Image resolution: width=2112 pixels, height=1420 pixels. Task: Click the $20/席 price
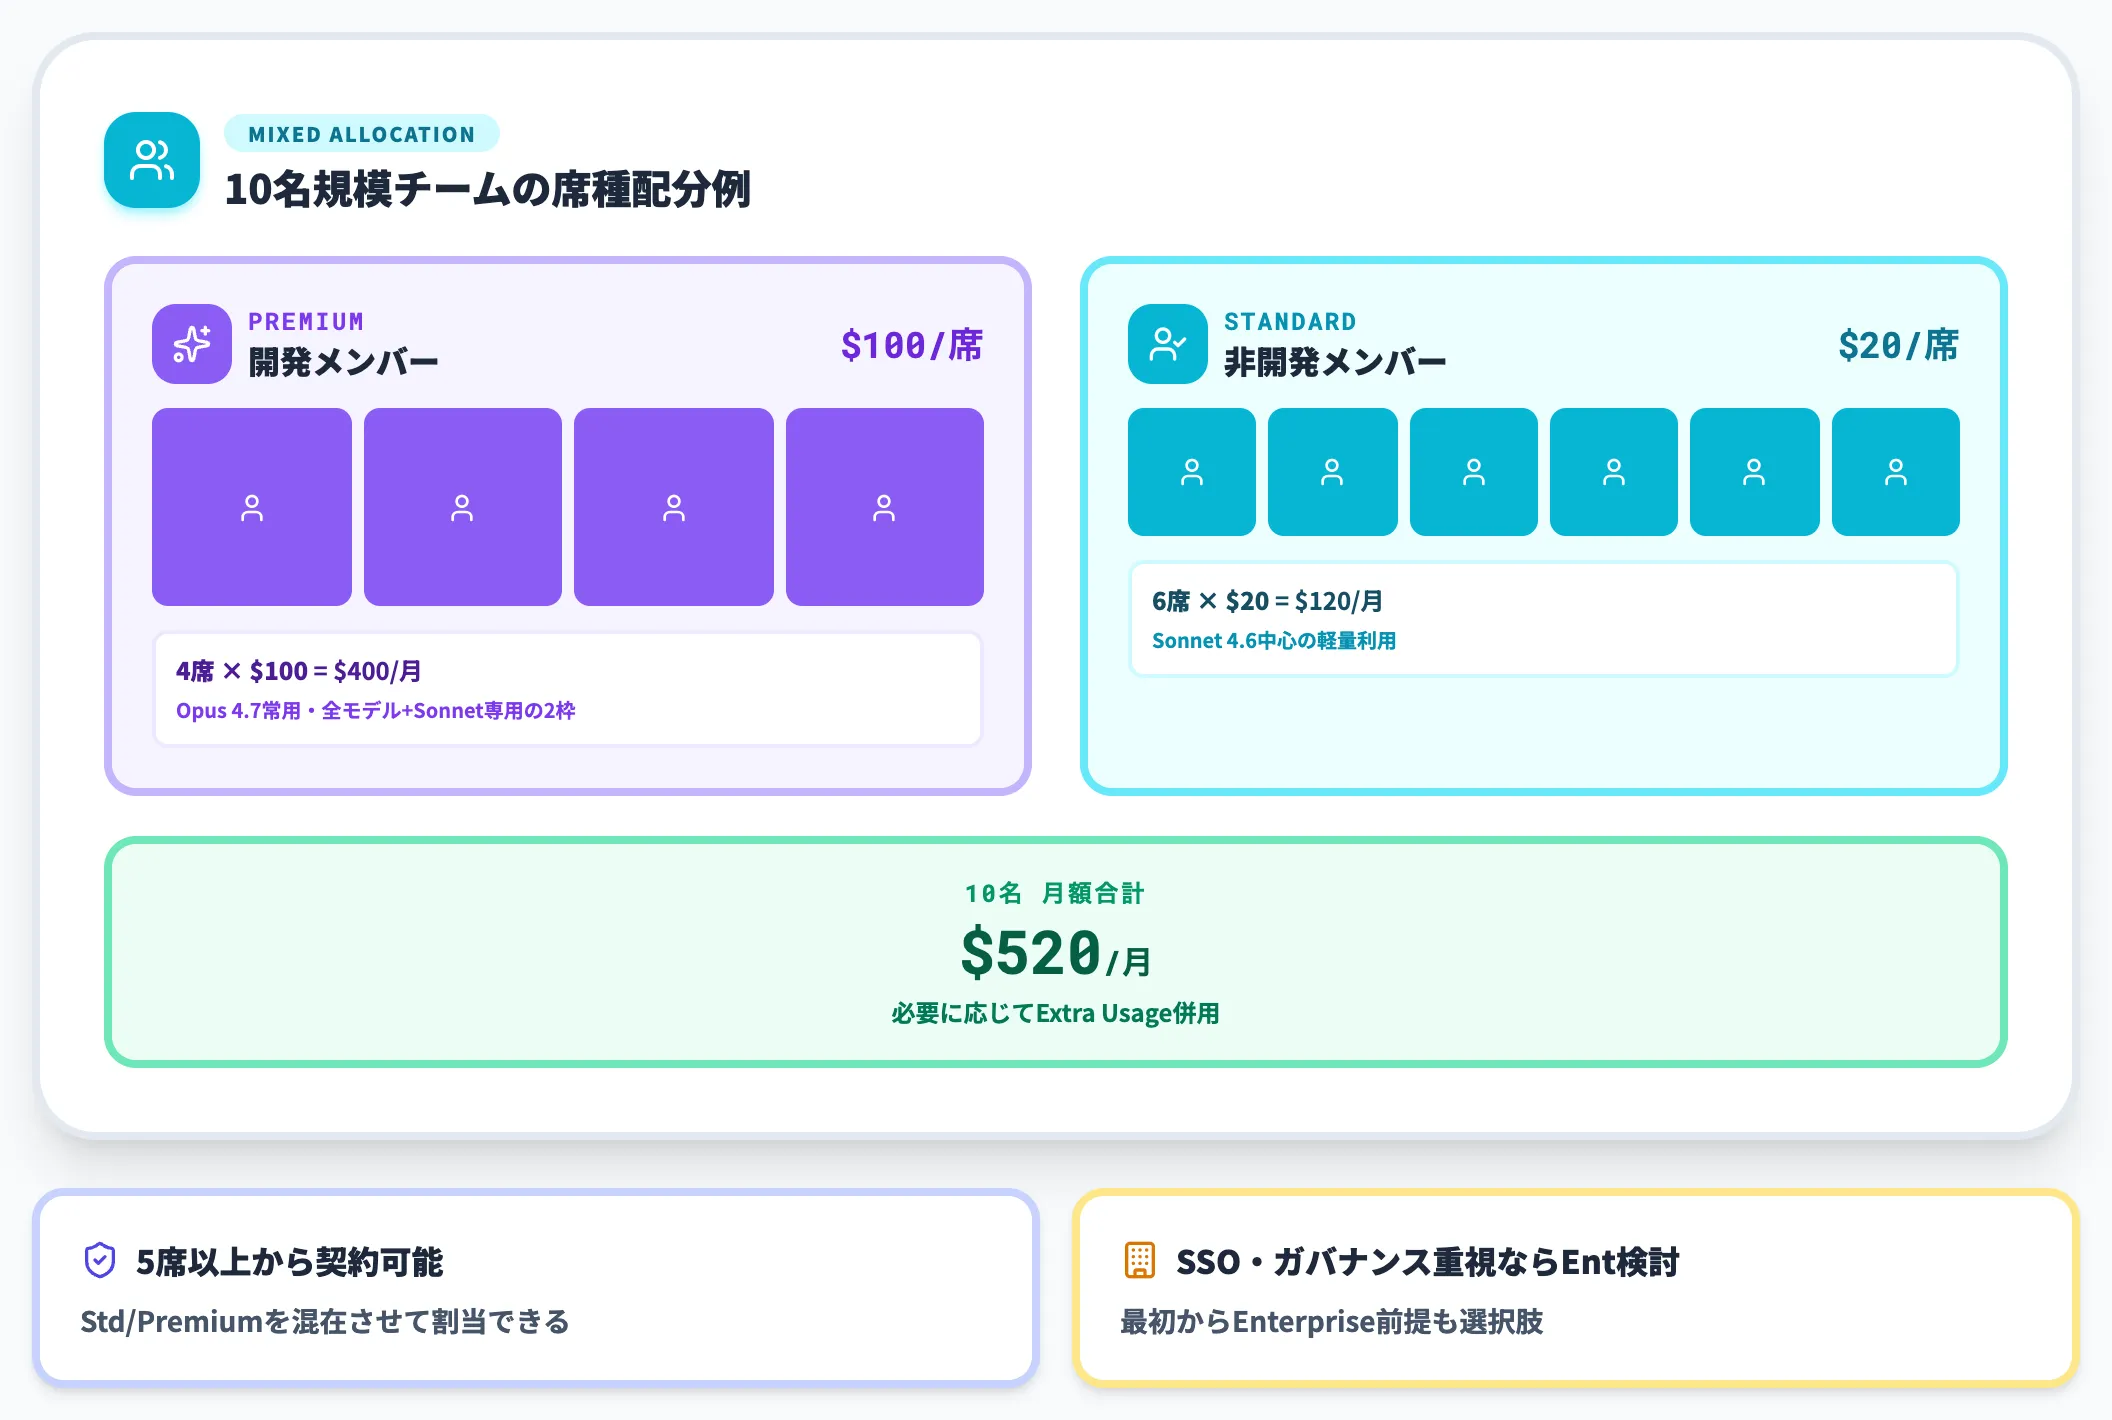pyautogui.click(x=1899, y=345)
